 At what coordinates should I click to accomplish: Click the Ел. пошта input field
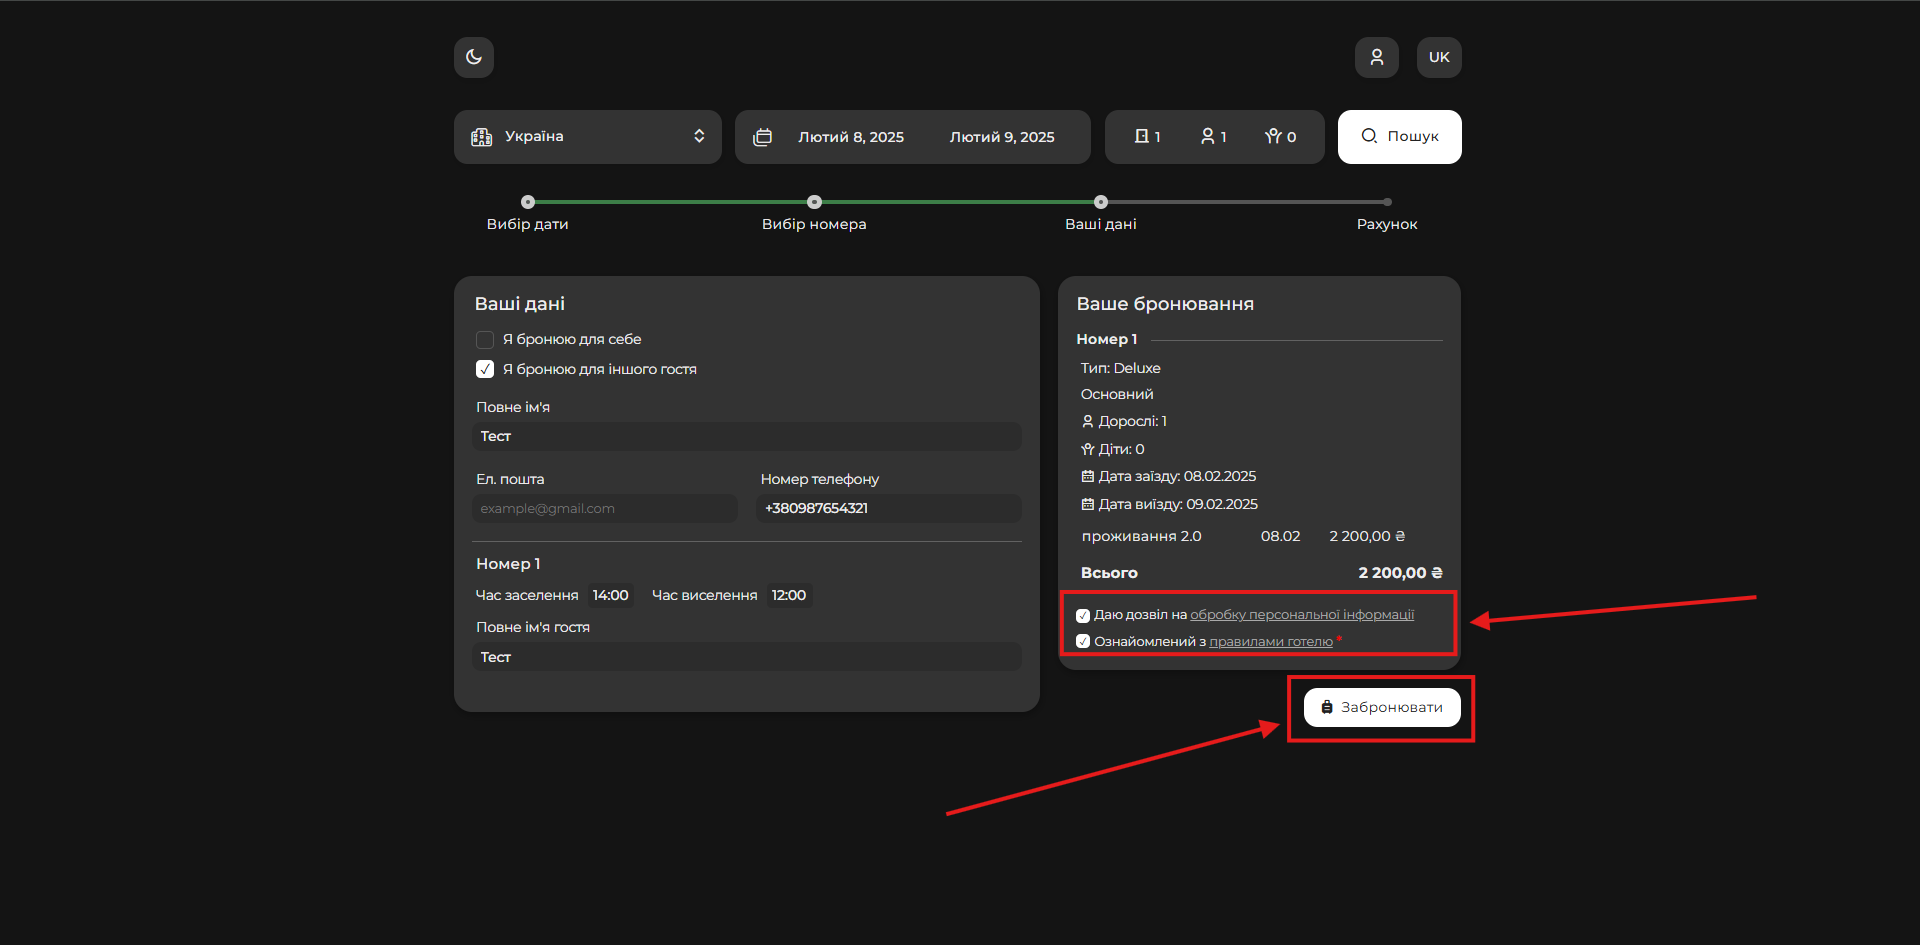coord(605,509)
